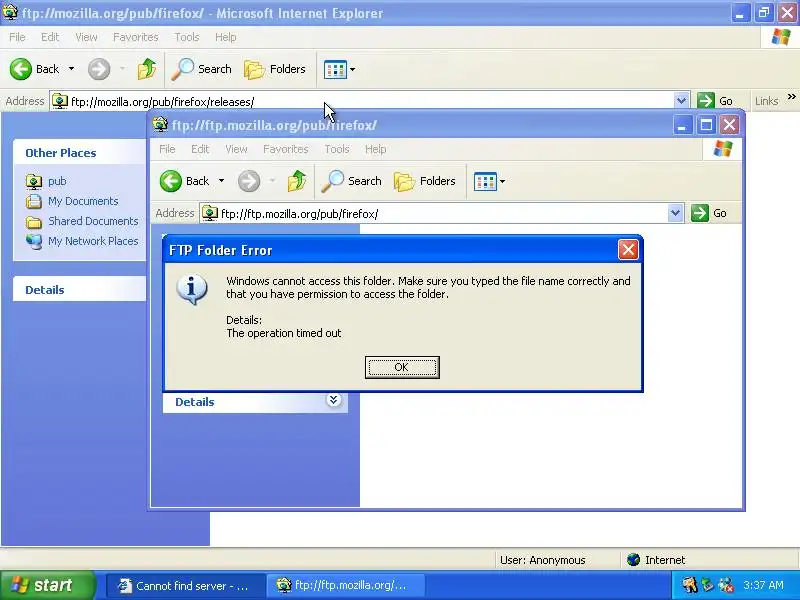Click Go button in the front window
800x600 pixels.
coord(709,213)
